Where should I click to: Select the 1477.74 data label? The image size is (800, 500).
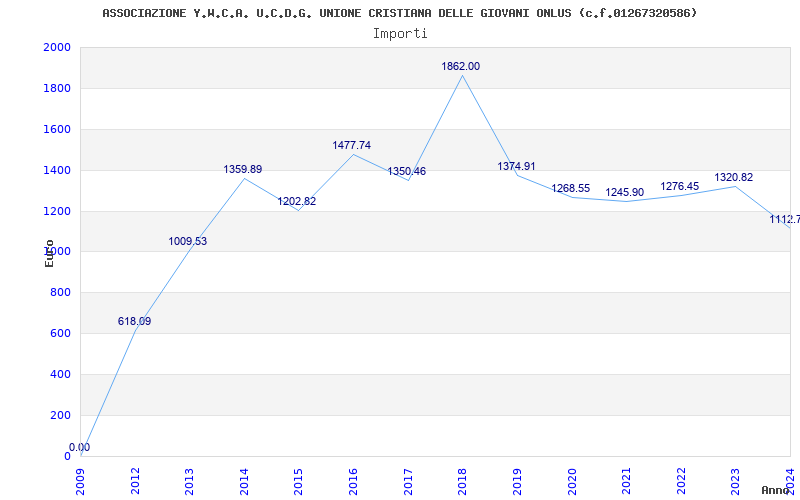point(352,145)
